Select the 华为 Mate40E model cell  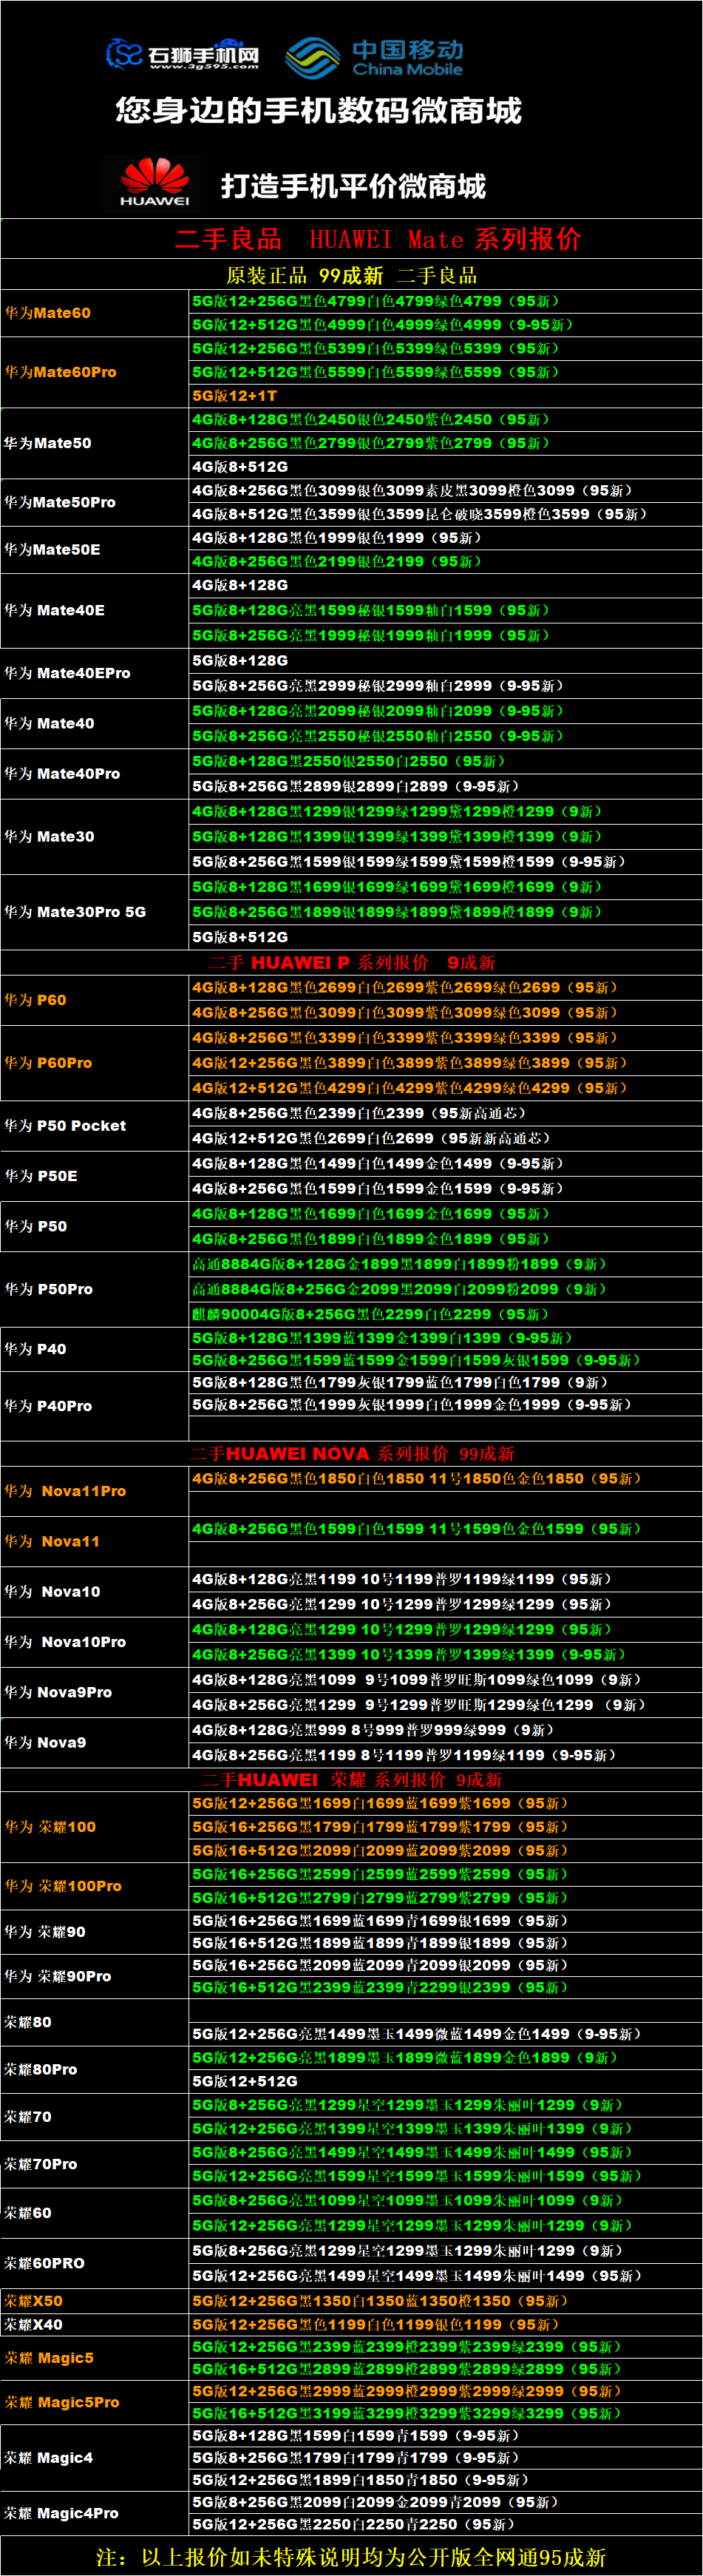click(95, 610)
